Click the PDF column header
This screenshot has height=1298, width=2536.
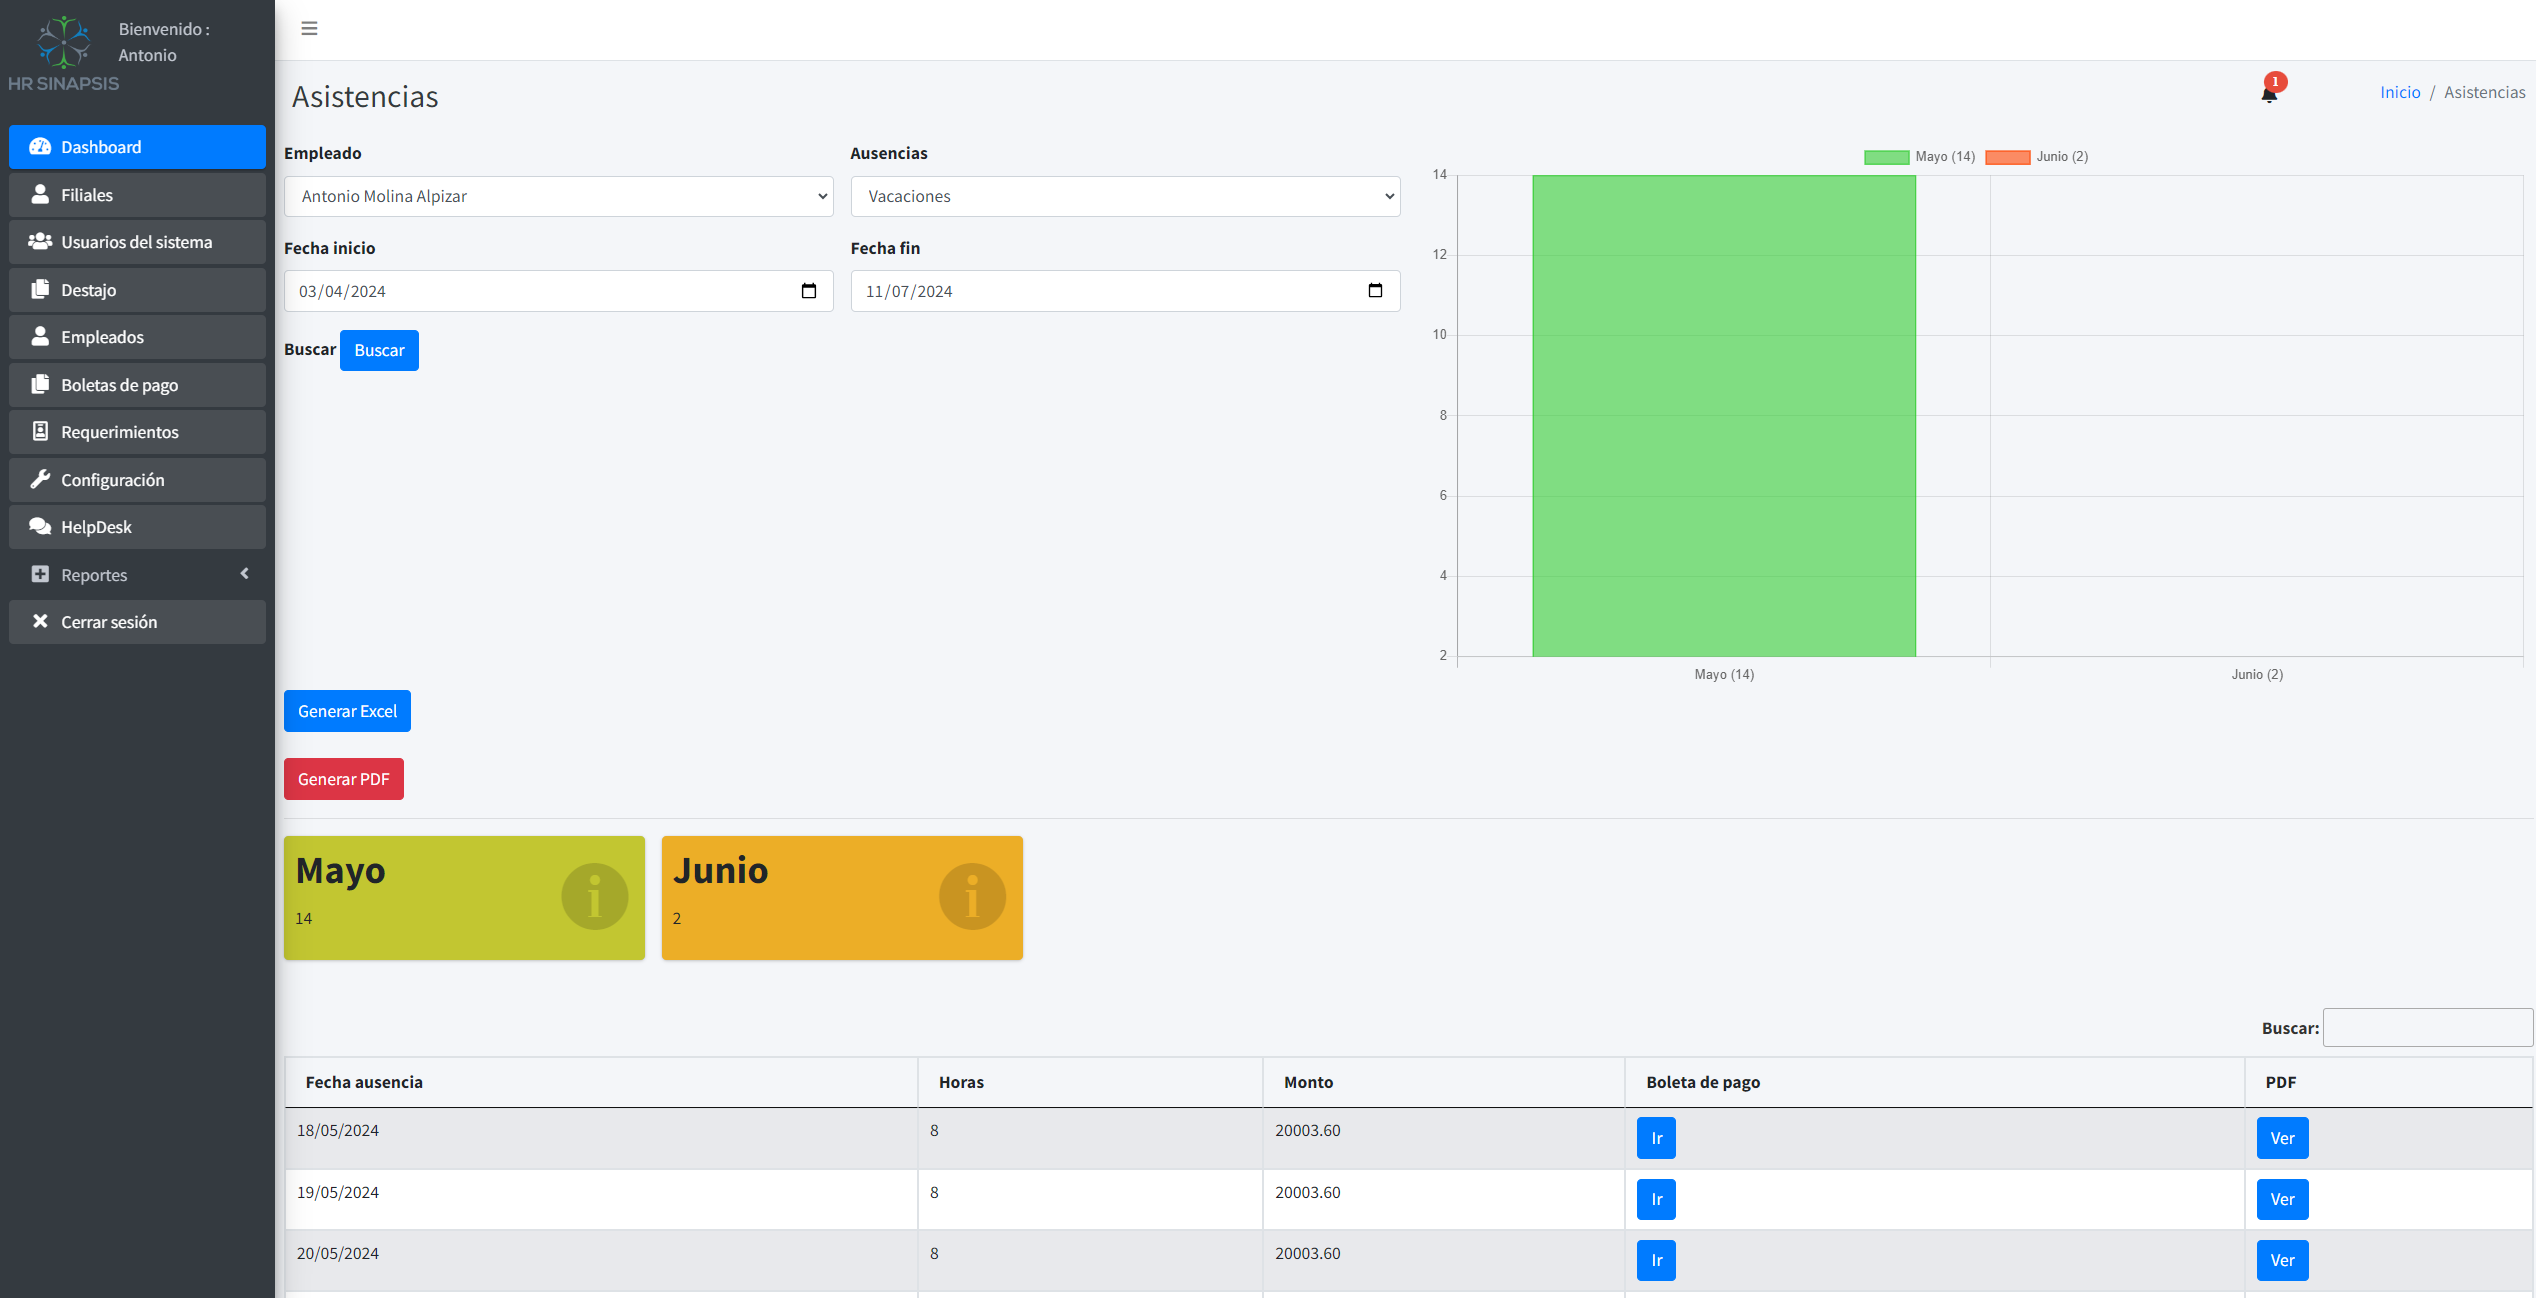[2389, 1082]
